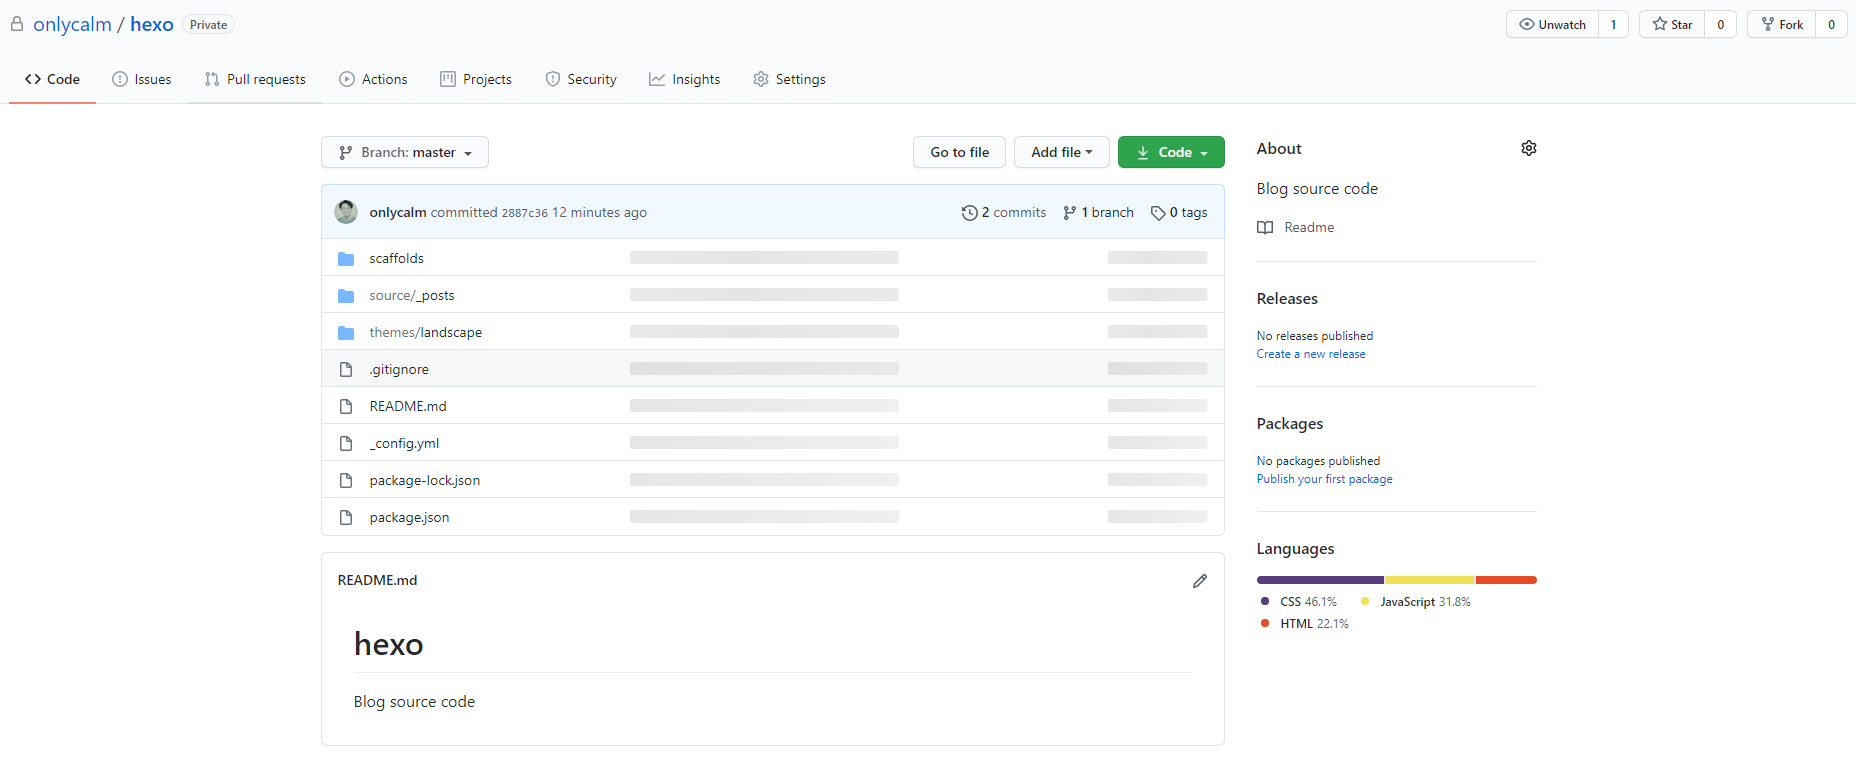Click the lock icon beside repository name
Screen dimensions: 1856x762
tap(17, 24)
